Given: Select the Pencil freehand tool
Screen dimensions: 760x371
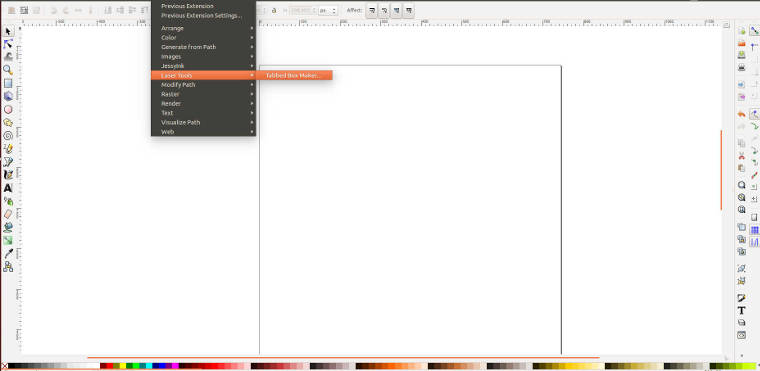Looking at the screenshot, I should [8, 148].
